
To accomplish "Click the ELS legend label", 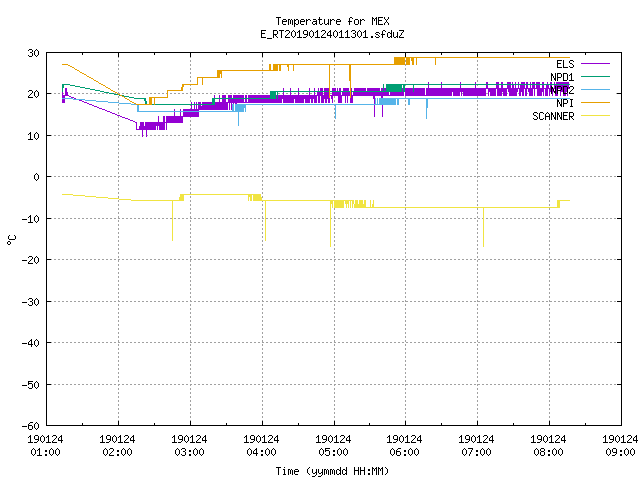I will tap(565, 64).
